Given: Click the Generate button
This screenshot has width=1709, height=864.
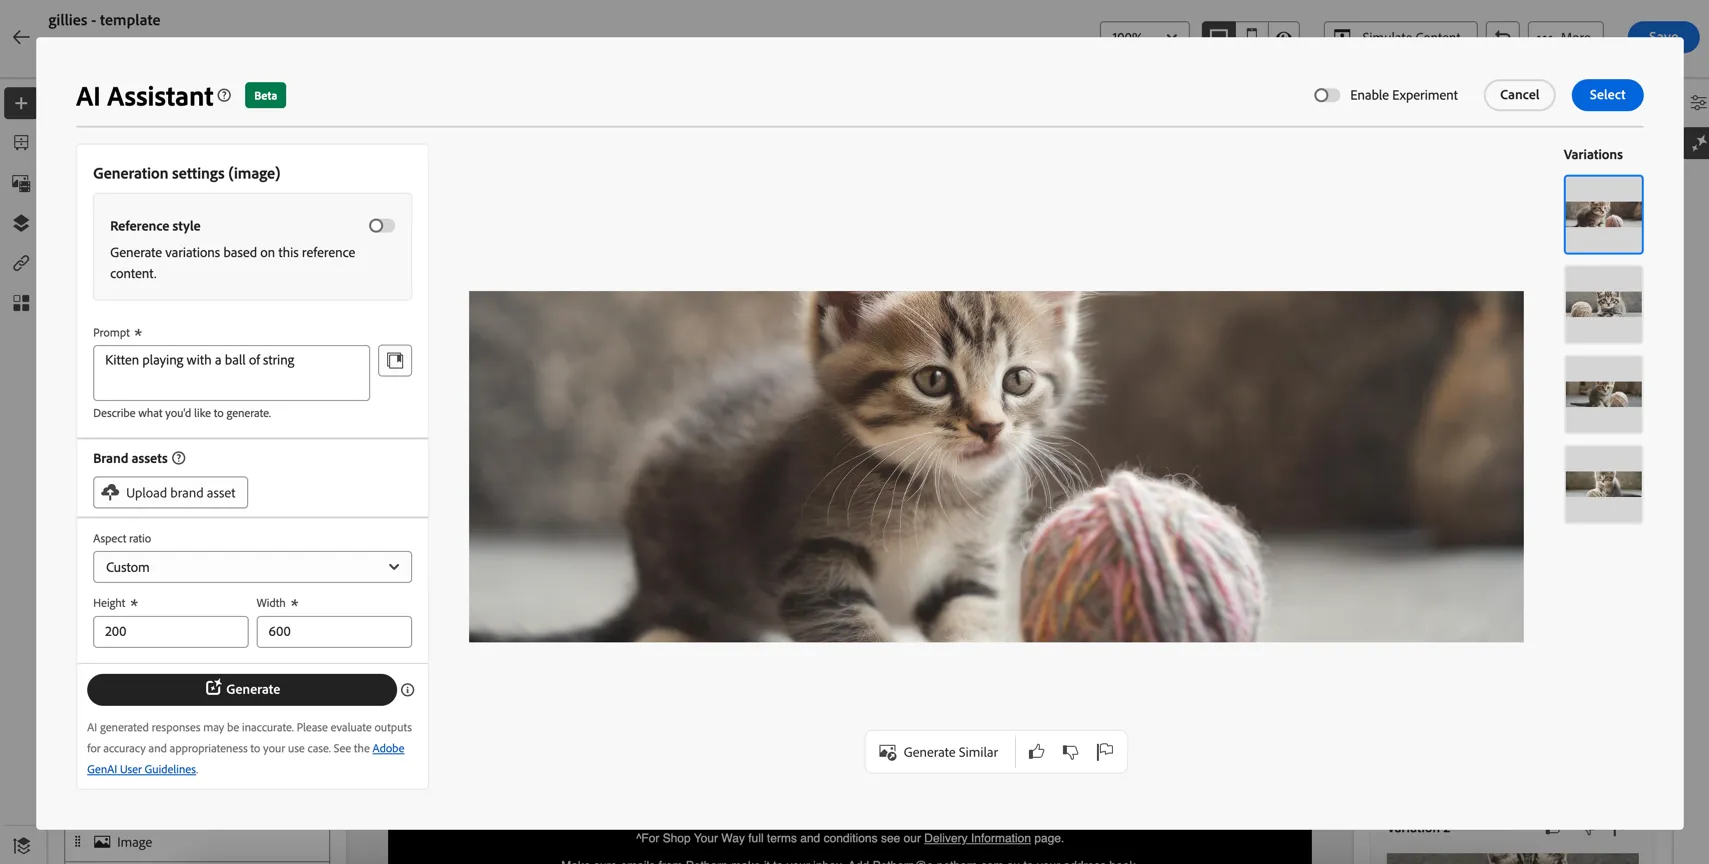Looking at the screenshot, I should (x=242, y=690).
